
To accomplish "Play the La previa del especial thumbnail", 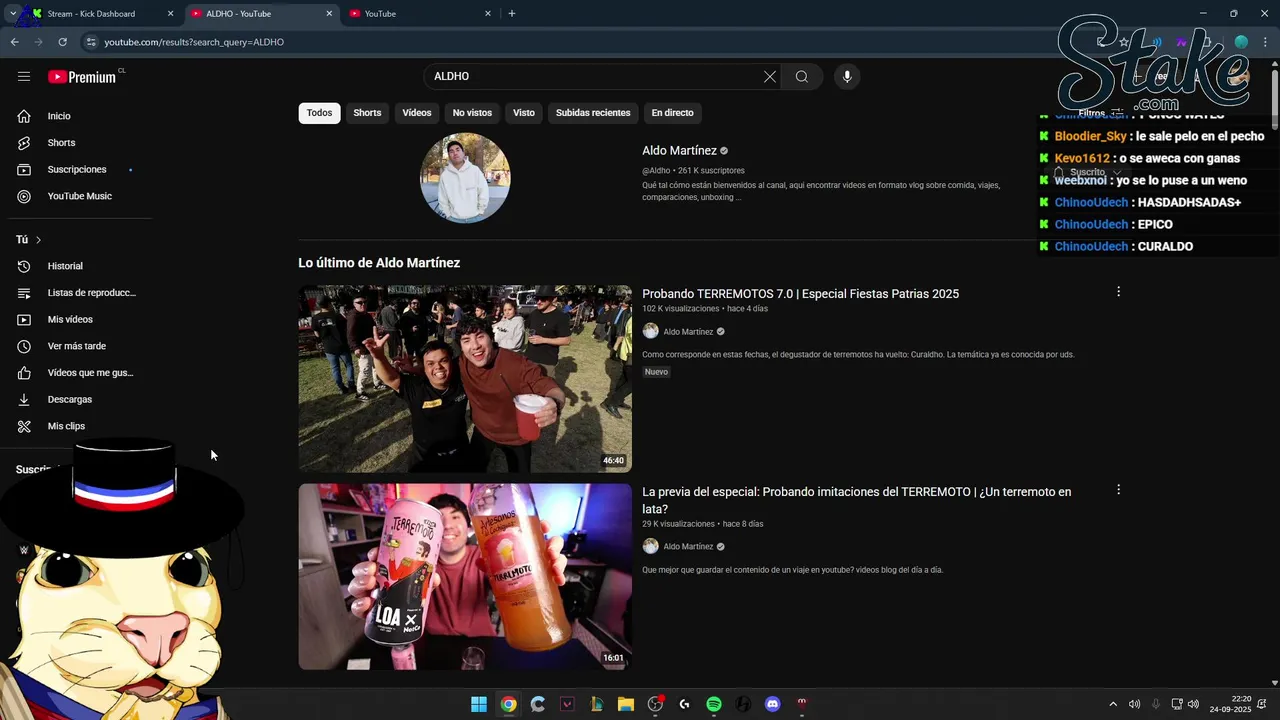I will [x=465, y=577].
